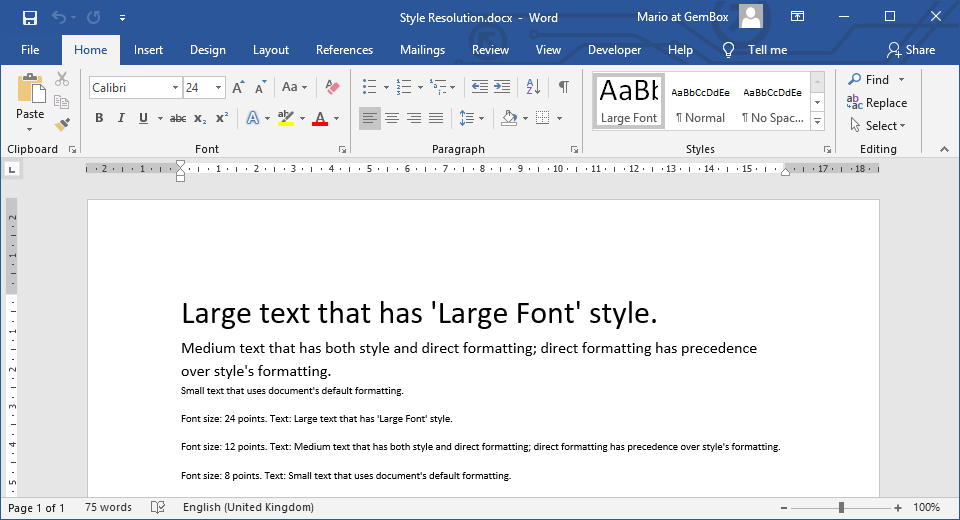This screenshot has width=960, height=520.
Task: Click the Format Painter brush icon
Action: point(62,124)
